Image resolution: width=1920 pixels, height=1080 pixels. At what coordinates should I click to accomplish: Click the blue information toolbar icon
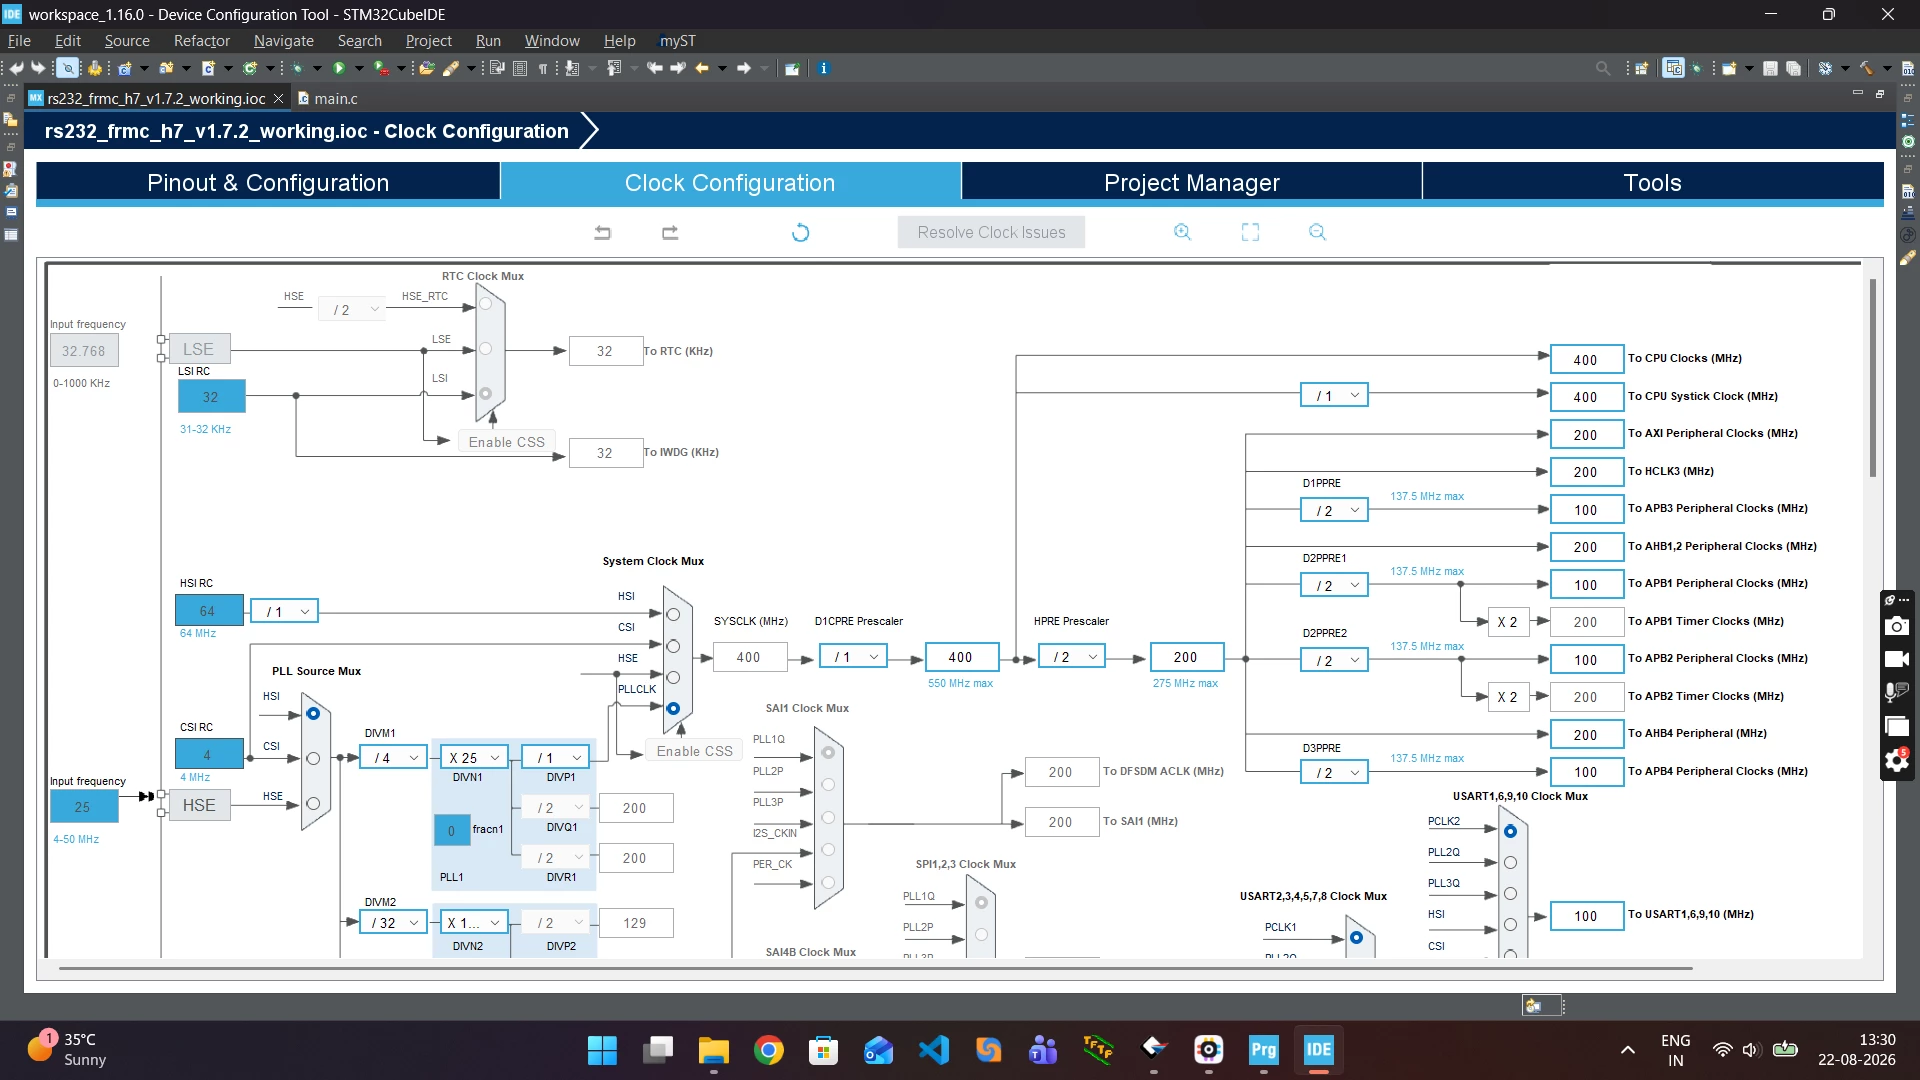tap(823, 68)
